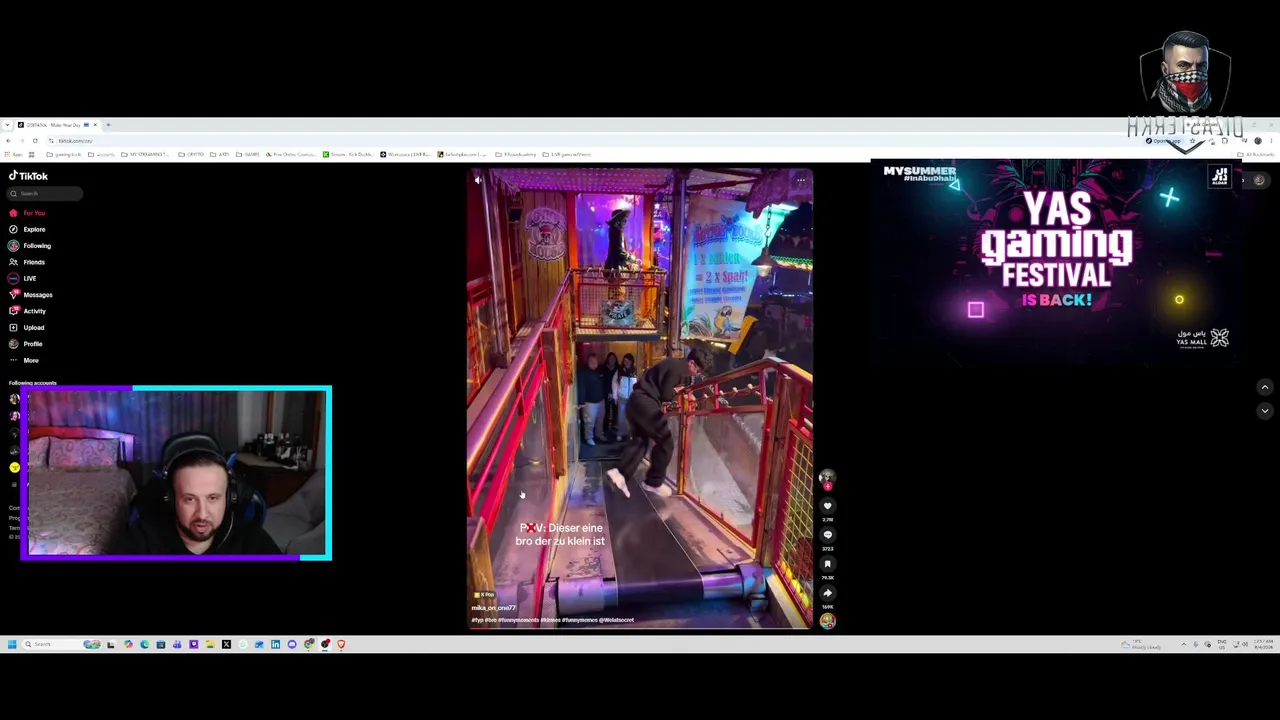Like the video with the heart icon

tap(827, 506)
